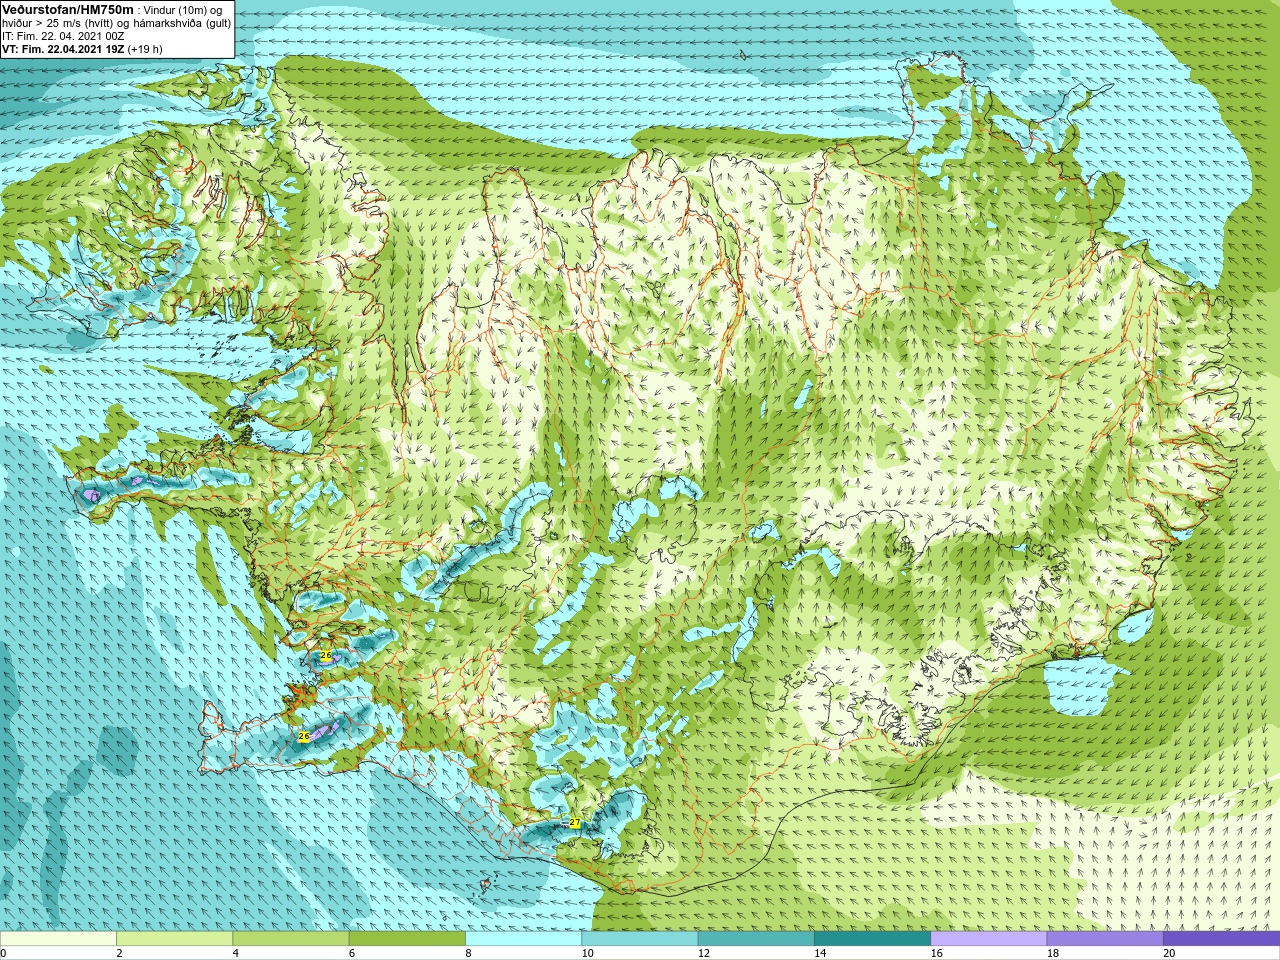Click the scale label '2'

point(119,953)
